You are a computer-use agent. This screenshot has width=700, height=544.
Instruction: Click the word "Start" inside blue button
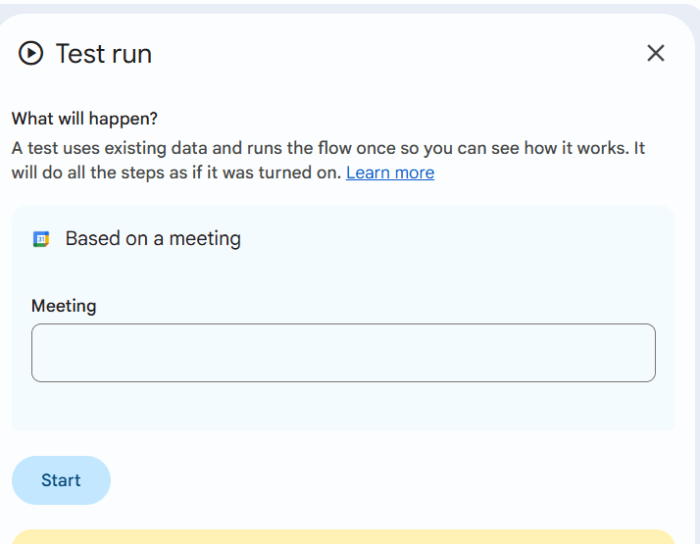[61, 481]
